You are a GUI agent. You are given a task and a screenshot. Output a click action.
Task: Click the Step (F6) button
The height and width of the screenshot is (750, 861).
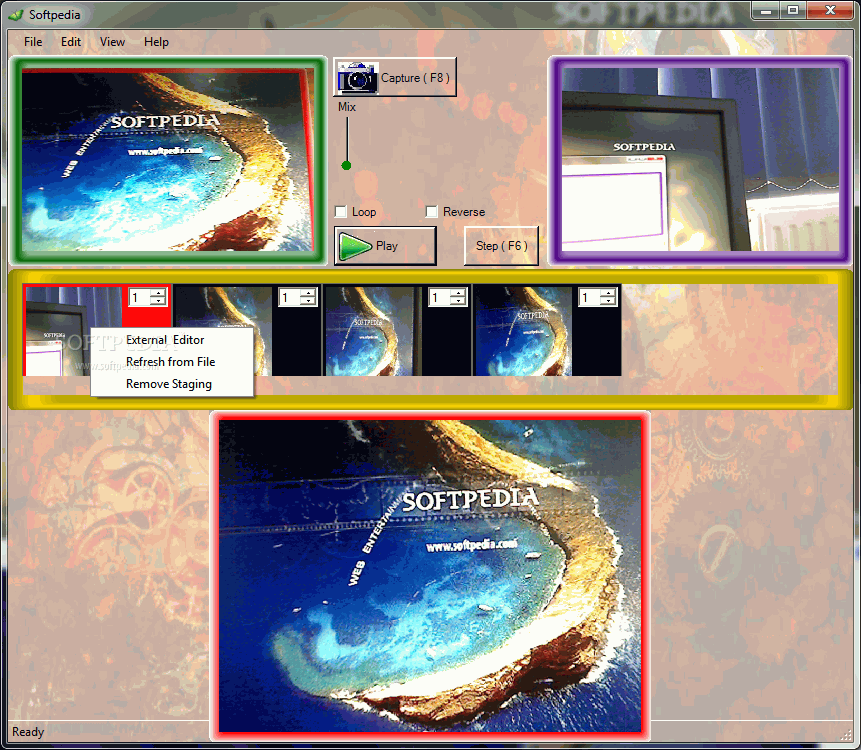pyautogui.click(x=501, y=246)
